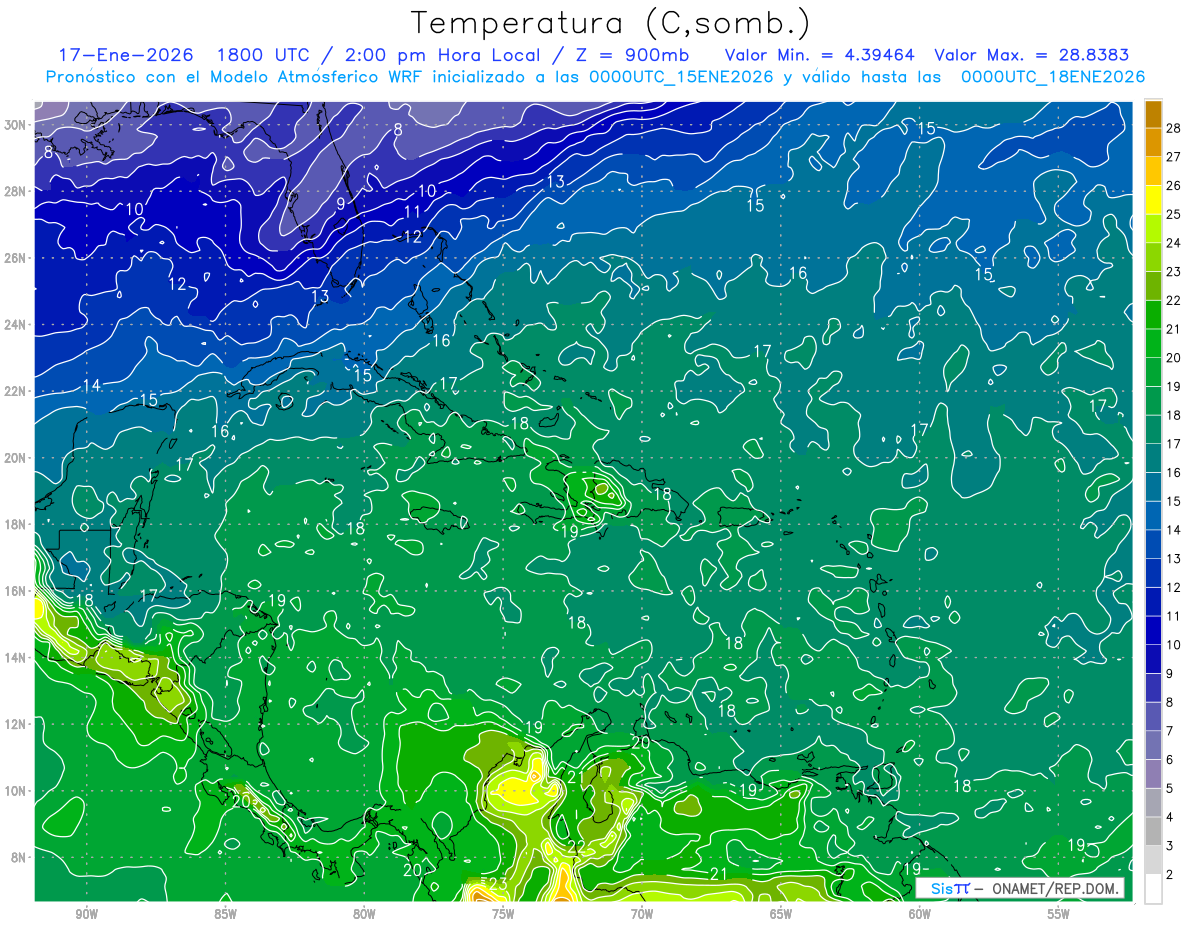Click the '14N' latitude axis label
The height and width of the screenshot is (927, 1200).
pos(17,657)
